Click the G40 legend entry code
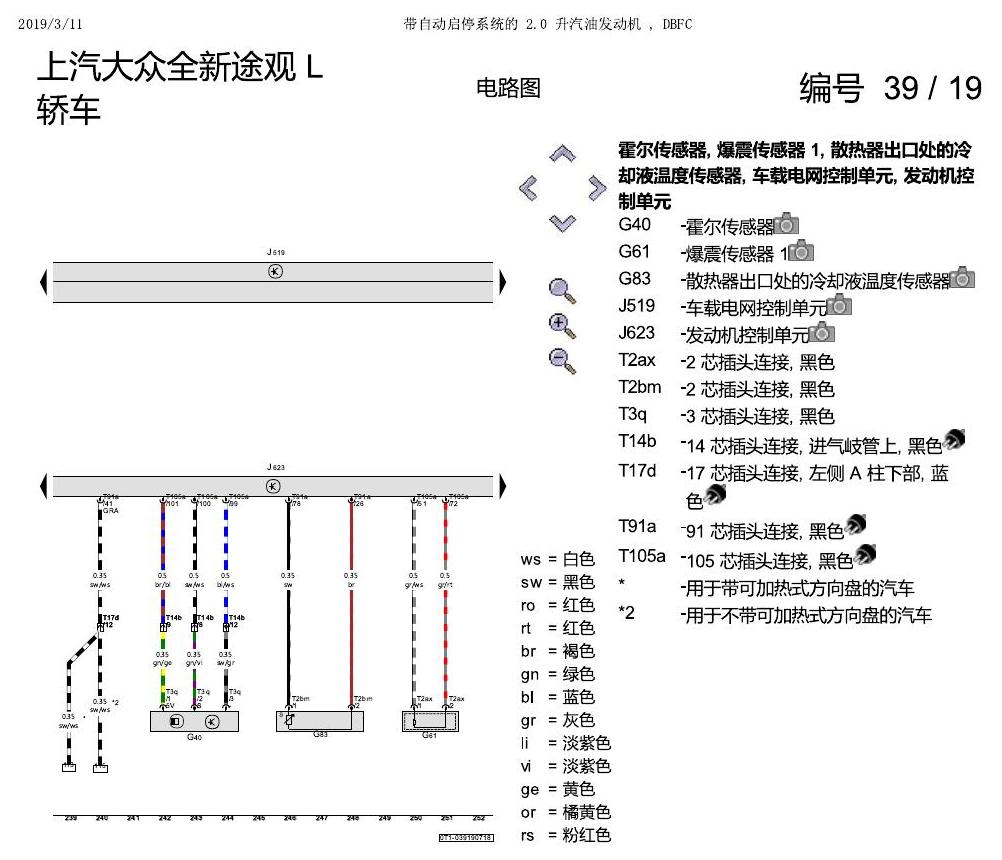The width and height of the screenshot is (1002, 860). coord(634,225)
